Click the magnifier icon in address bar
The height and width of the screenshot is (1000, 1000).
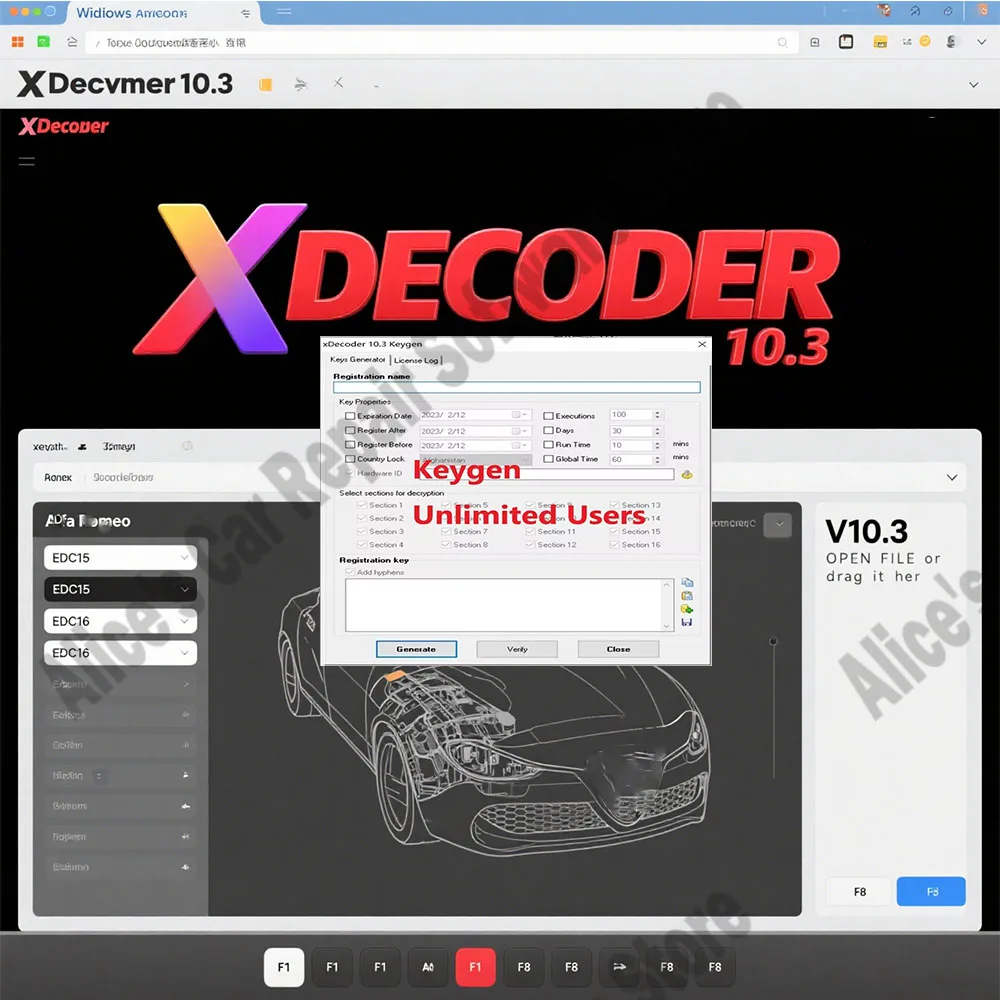[x=782, y=43]
